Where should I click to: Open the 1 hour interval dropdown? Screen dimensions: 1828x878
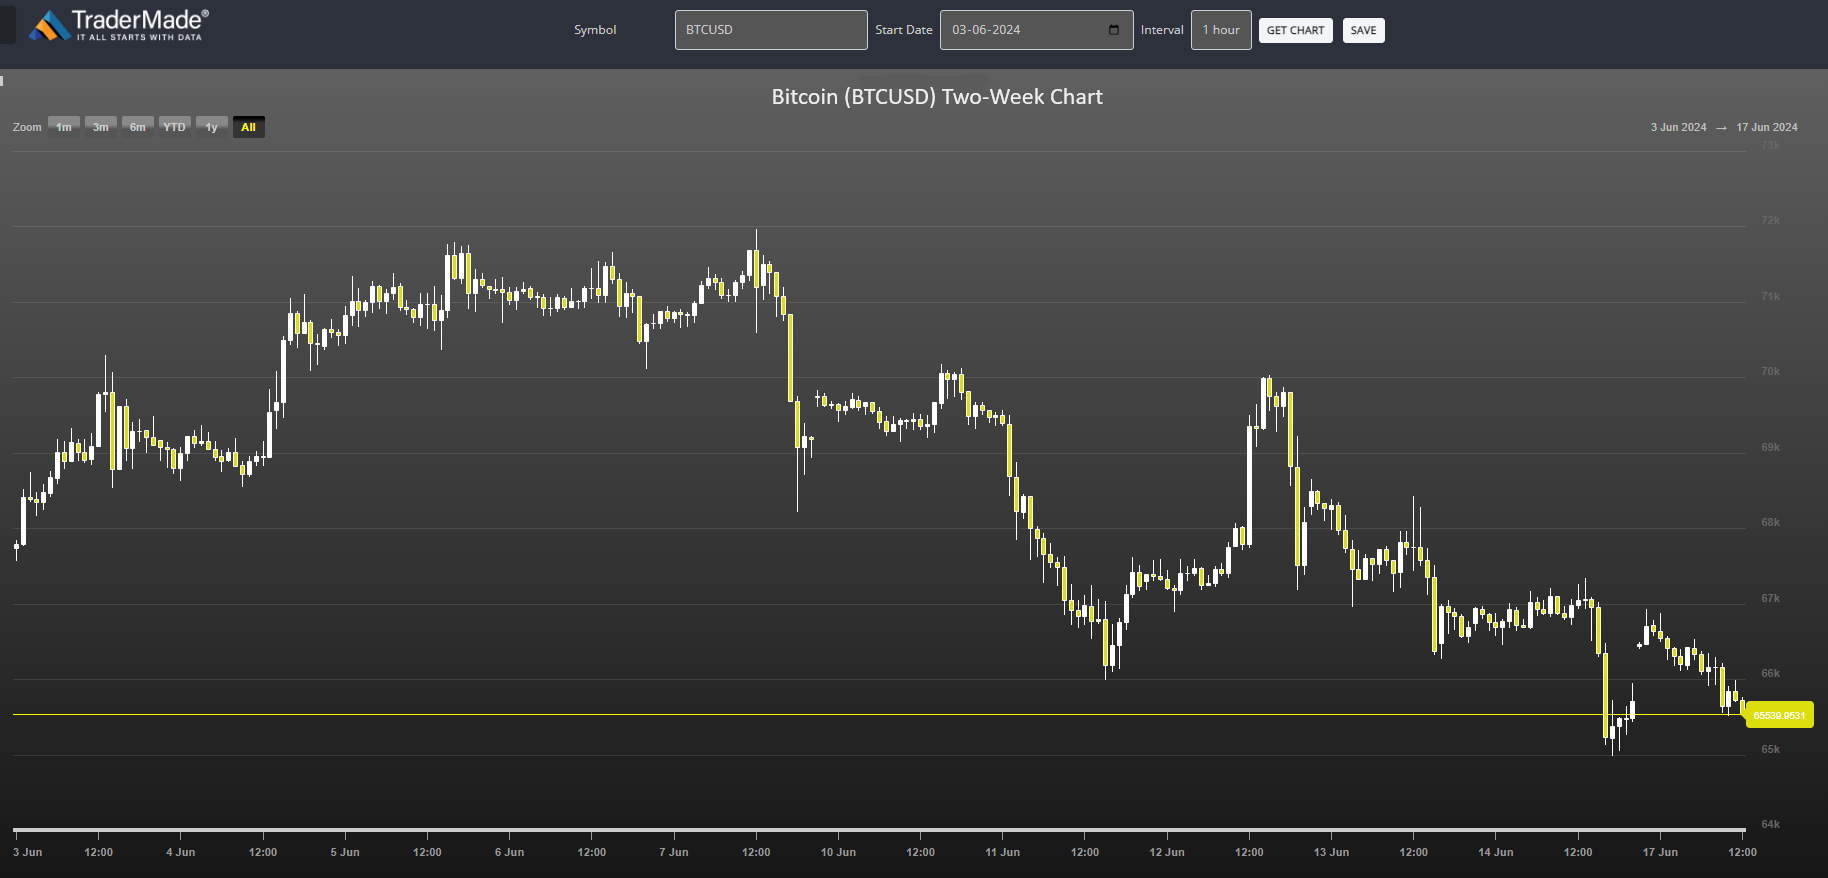click(x=1221, y=30)
